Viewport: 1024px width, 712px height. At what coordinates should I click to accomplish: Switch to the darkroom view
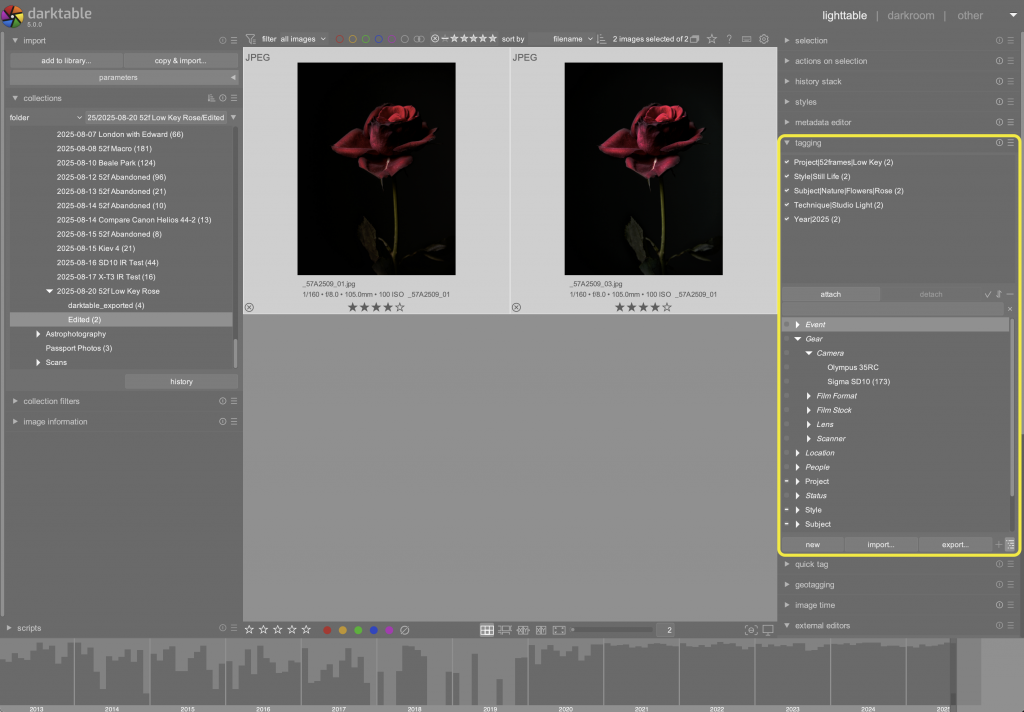(910, 16)
